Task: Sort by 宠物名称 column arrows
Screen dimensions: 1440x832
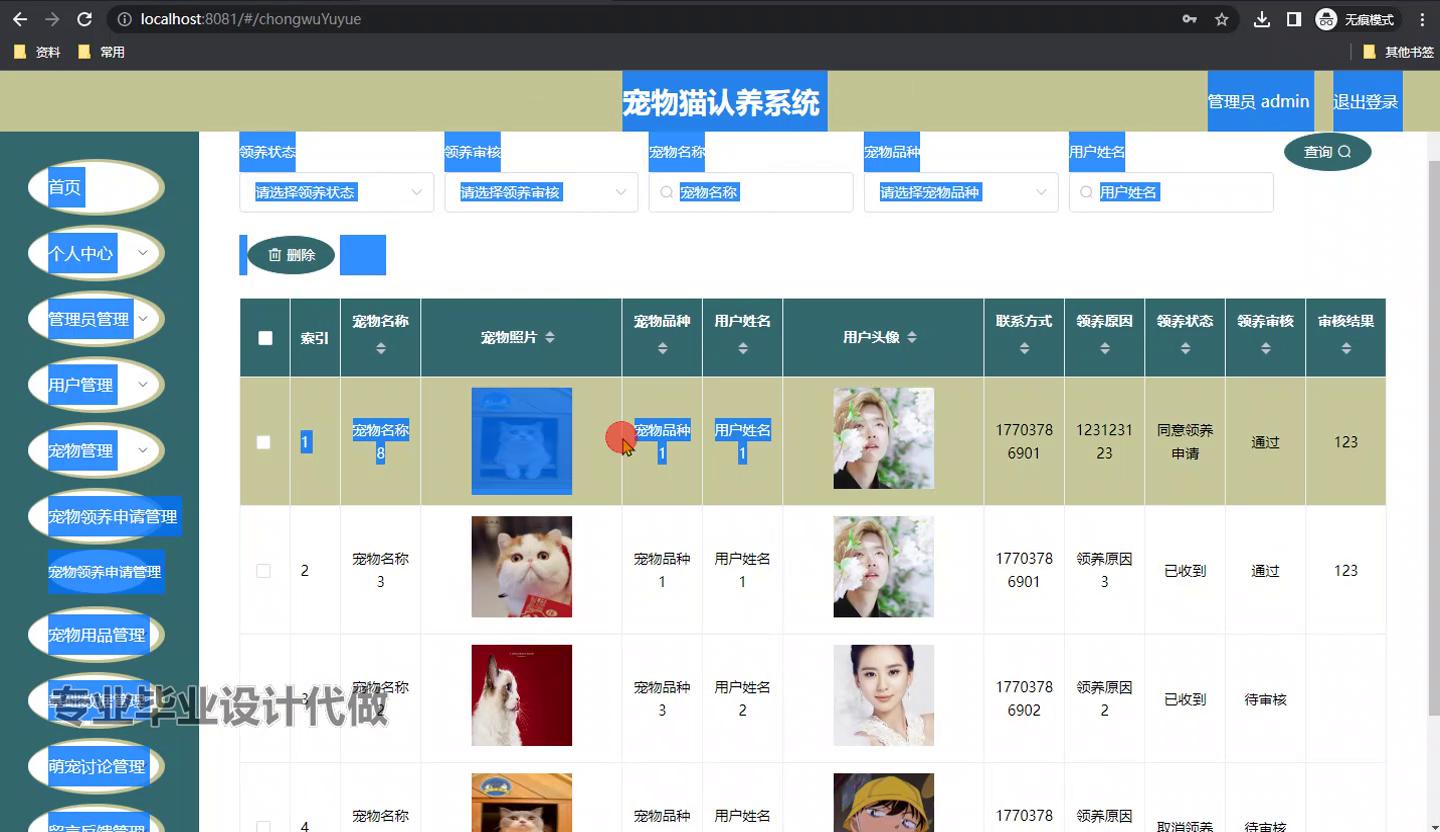Action: 380,348
